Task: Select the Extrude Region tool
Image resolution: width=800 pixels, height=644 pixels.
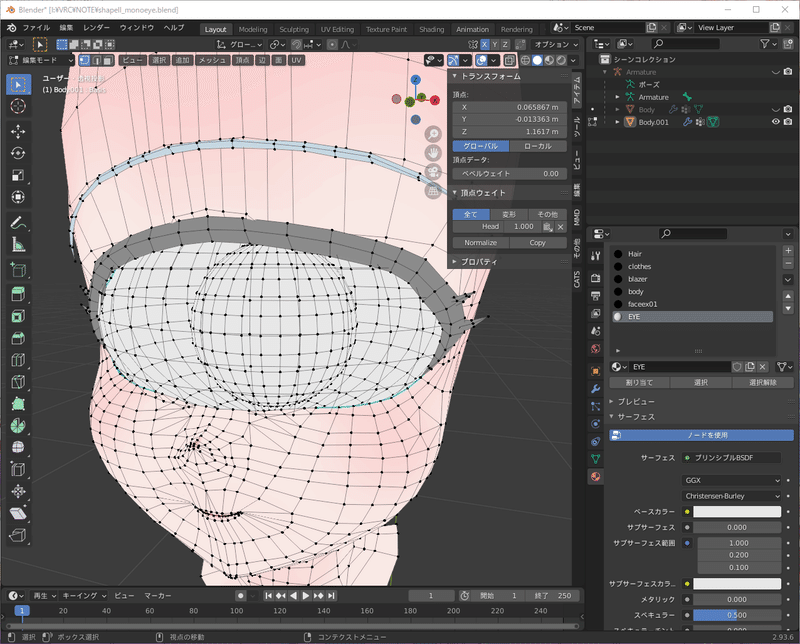Action: pyautogui.click(x=18, y=294)
